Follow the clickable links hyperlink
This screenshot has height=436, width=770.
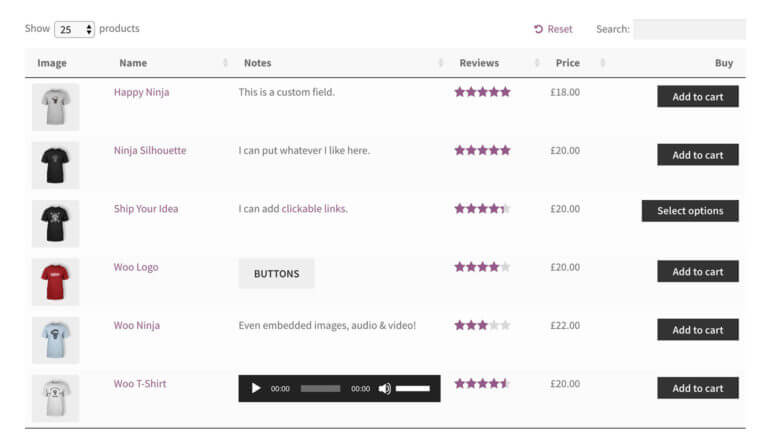coord(314,209)
